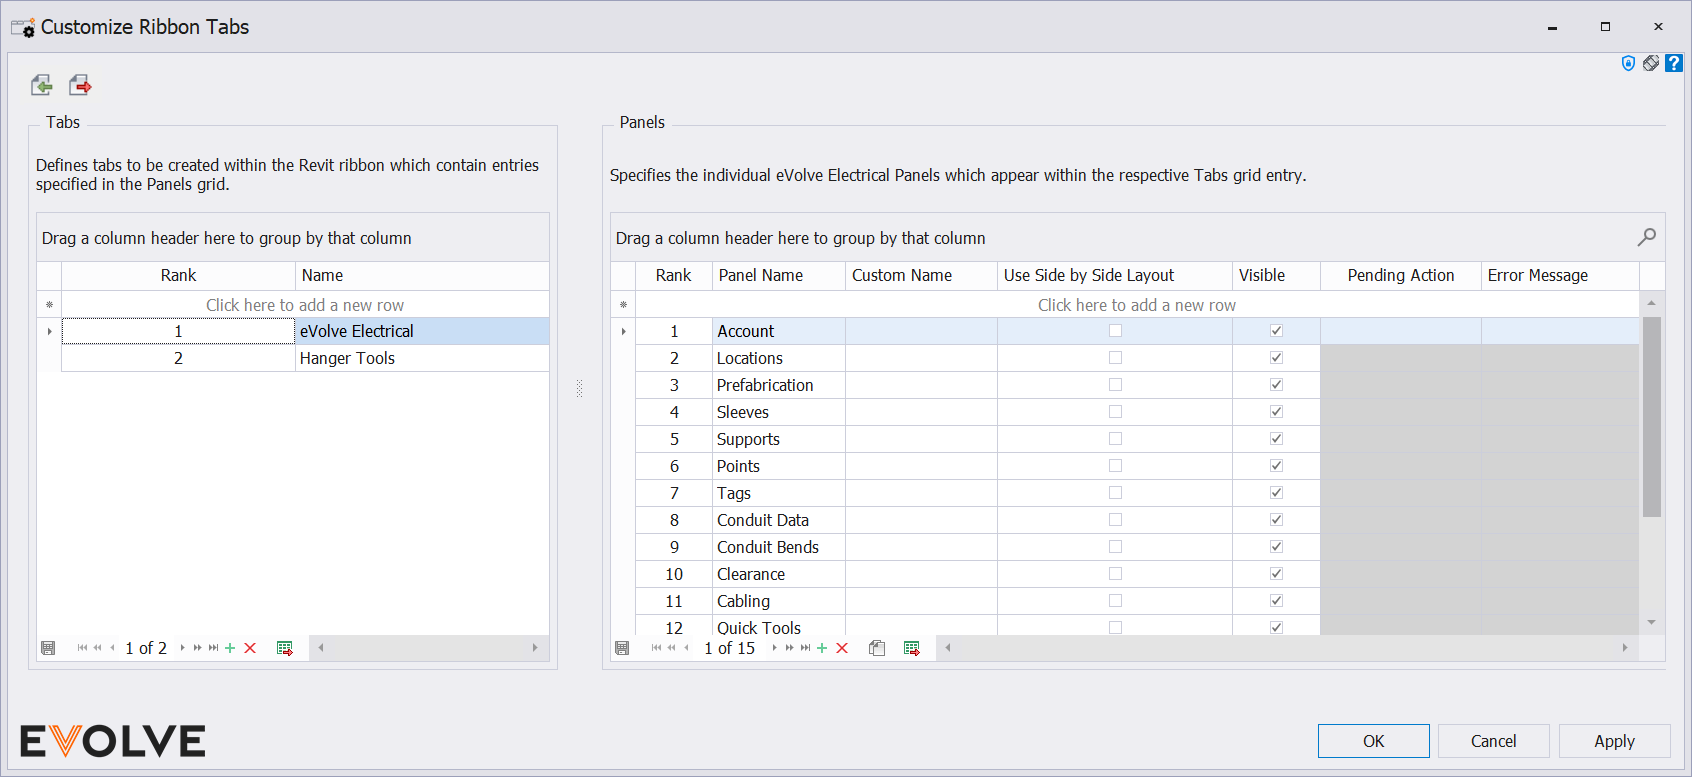Enable Side by Side Layout for Sleeves
The height and width of the screenshot is (777, 1692).
click(x=1115, y=412)
